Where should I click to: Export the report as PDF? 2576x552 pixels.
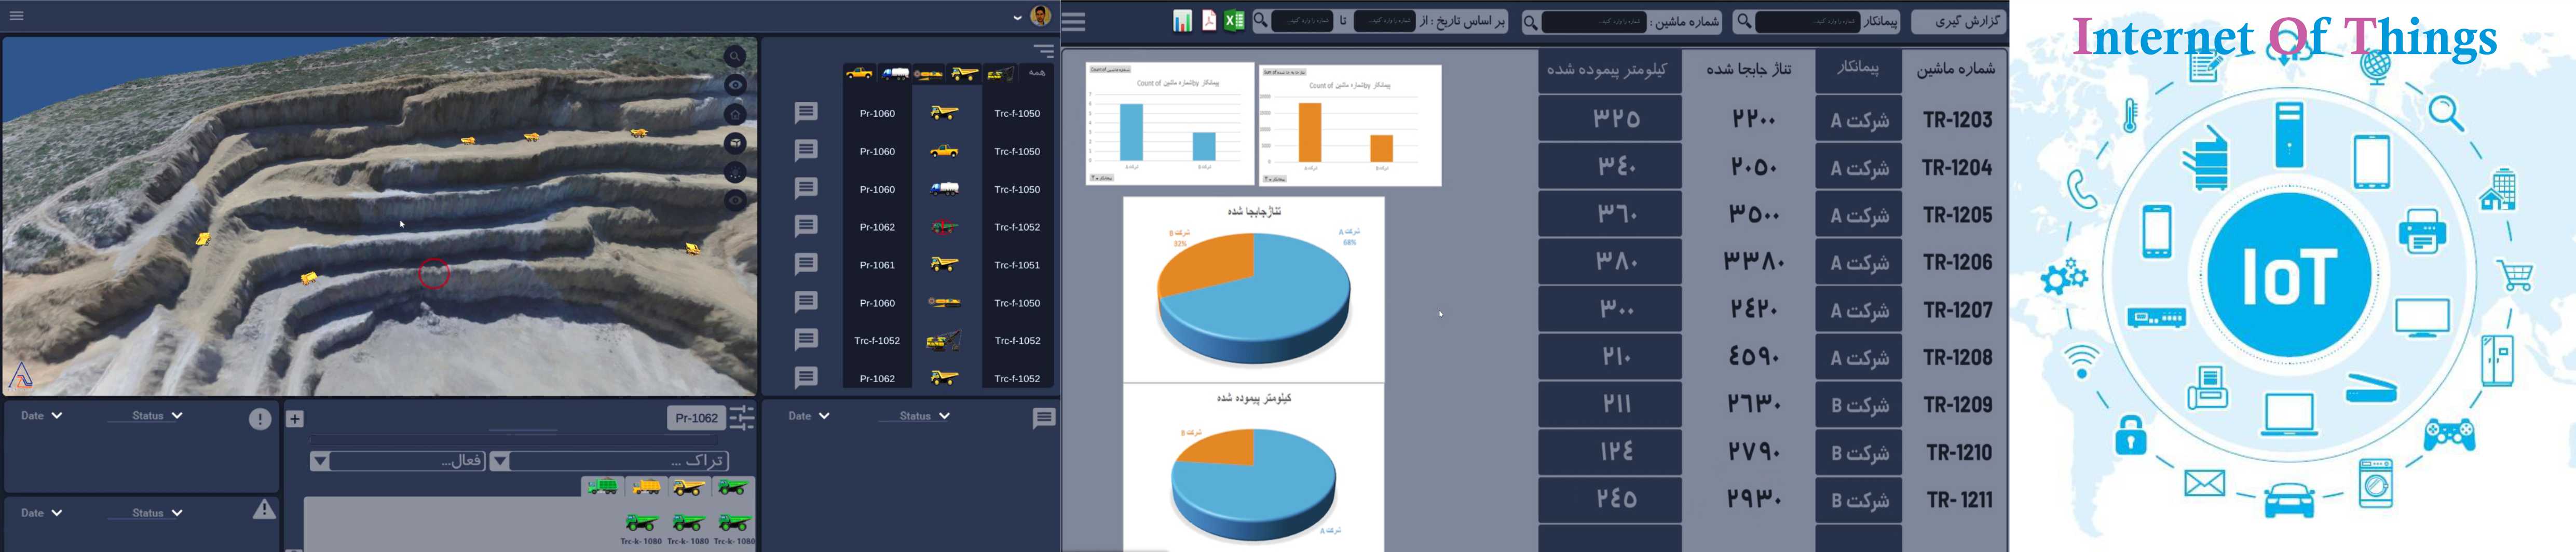(1209, 21)
